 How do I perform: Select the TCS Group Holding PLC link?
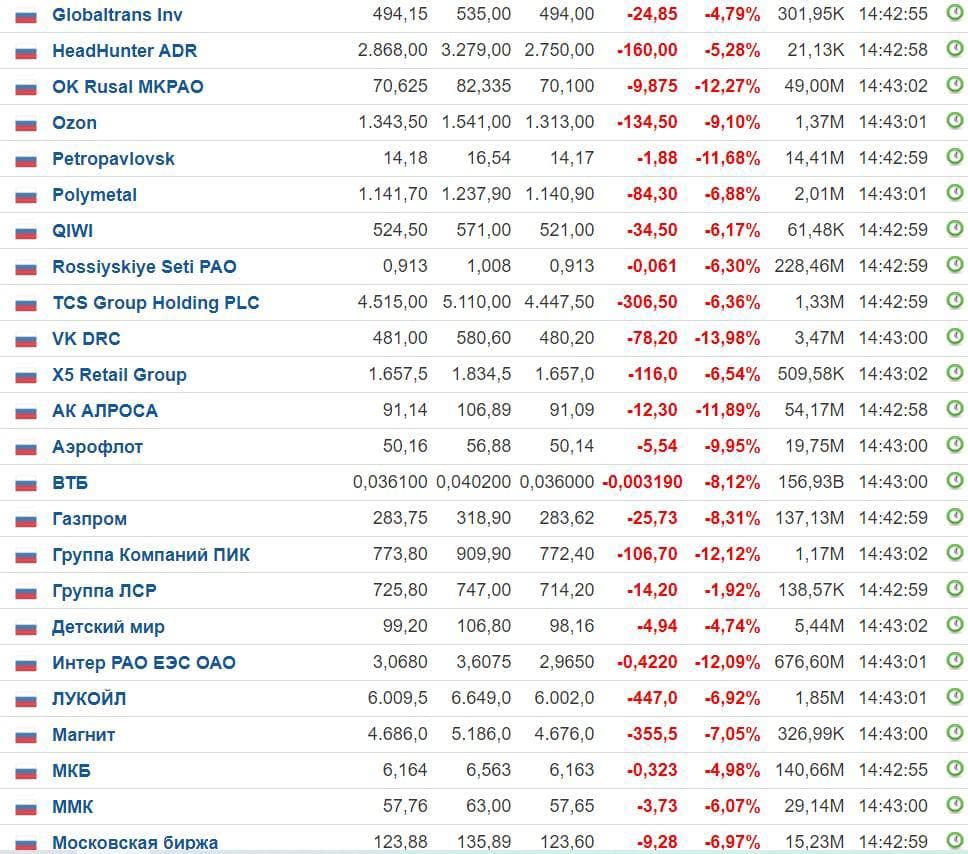pyautogui.click(x=156, y=303)
